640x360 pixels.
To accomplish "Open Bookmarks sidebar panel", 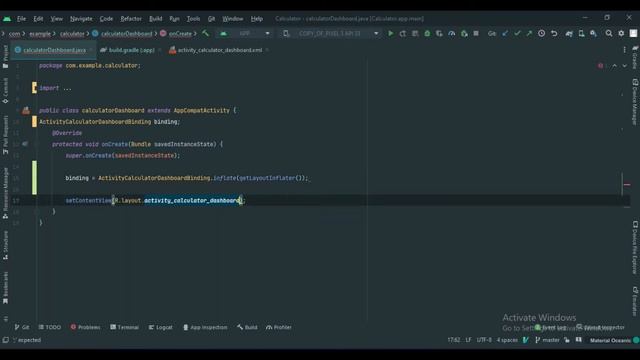I will pos(5,288).
